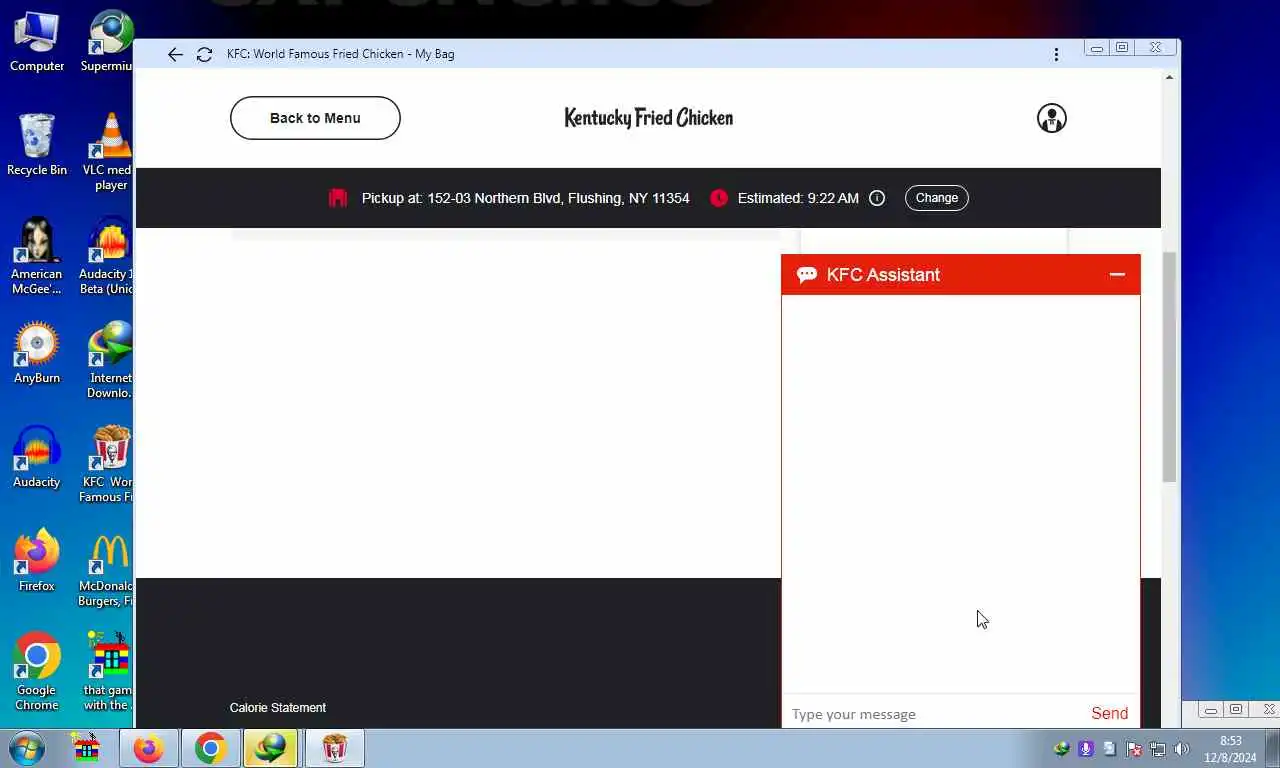Open KFC World Famous desktop shortcut

point(108,464)
